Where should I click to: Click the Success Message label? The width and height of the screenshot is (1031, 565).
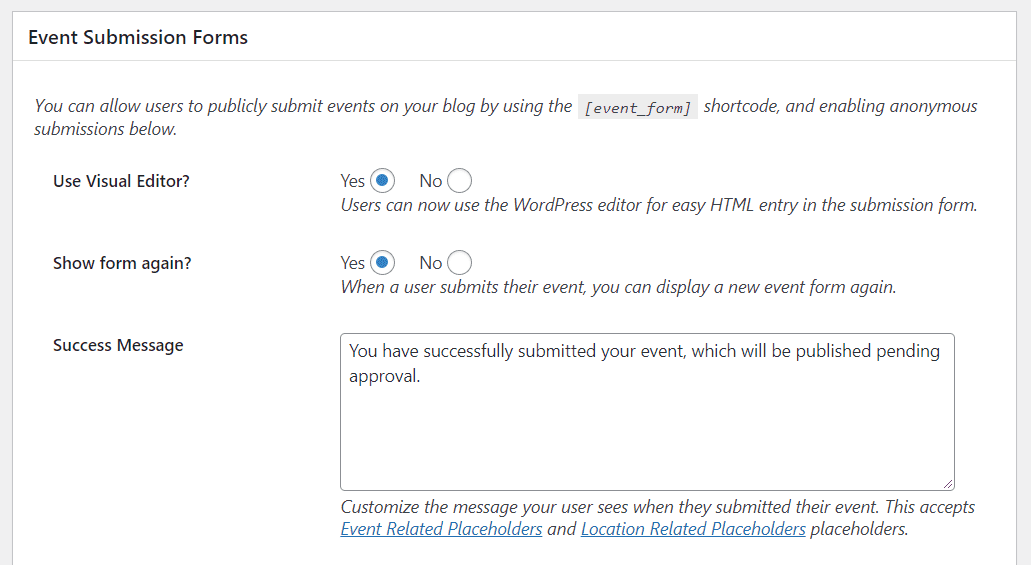coord(118,345)
